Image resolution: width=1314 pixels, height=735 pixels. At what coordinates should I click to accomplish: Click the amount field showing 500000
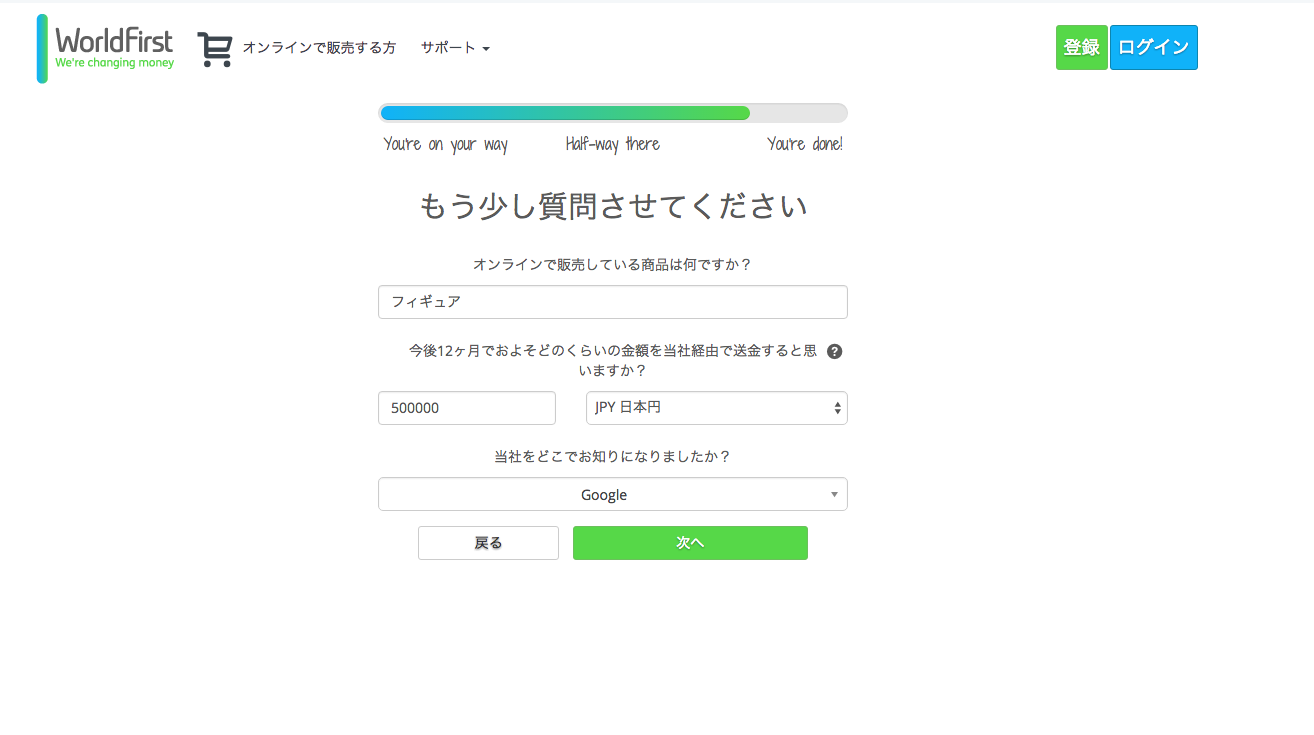(x=466, y=408)
